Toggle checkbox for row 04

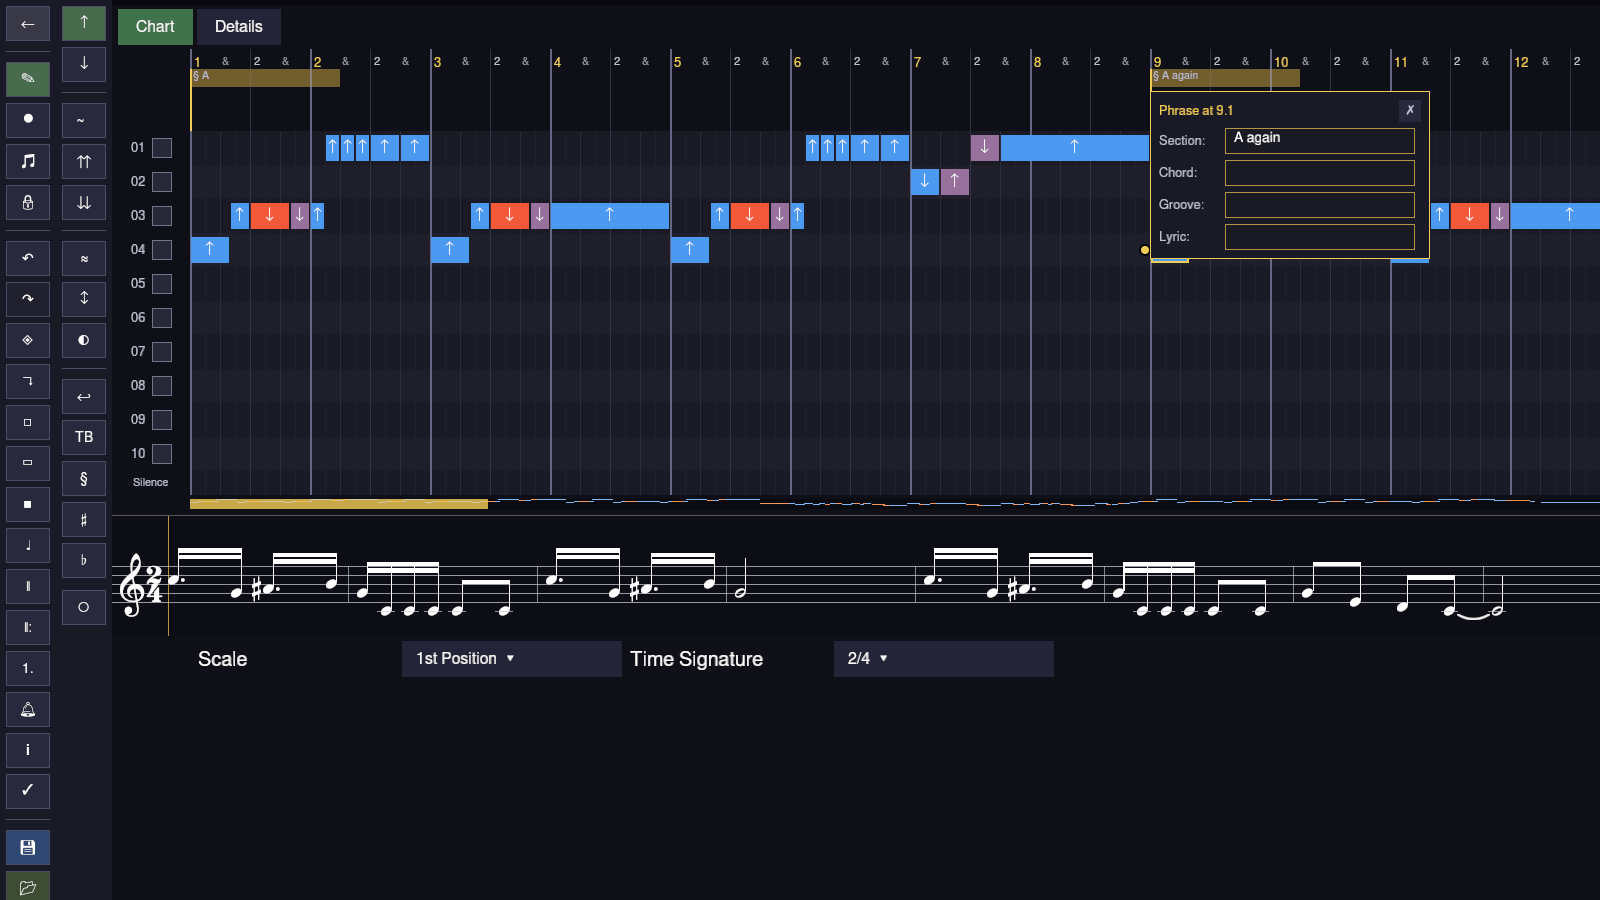pos(162,250)
